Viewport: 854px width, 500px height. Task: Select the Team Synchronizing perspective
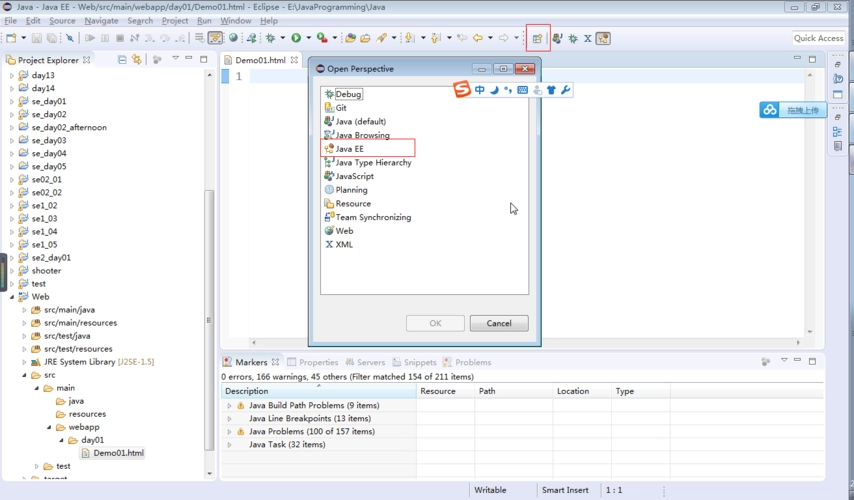(372, 217)
